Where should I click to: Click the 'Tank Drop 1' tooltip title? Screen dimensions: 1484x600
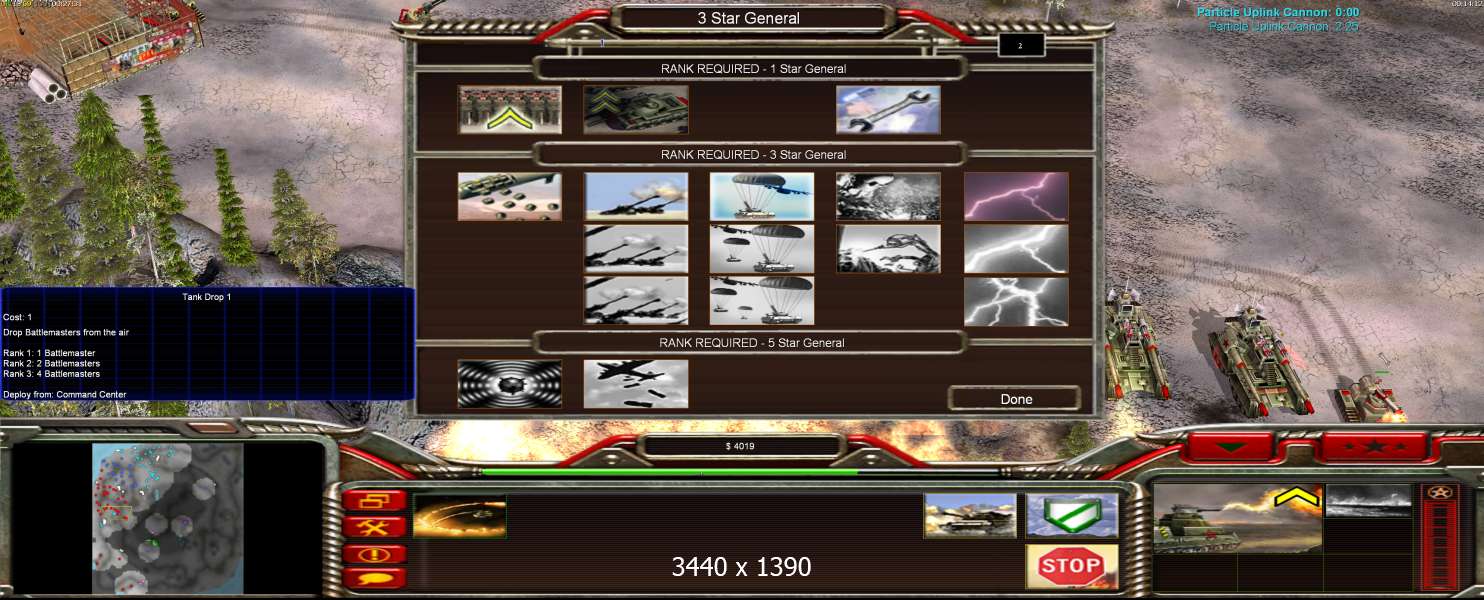click(x=207, y=297)
